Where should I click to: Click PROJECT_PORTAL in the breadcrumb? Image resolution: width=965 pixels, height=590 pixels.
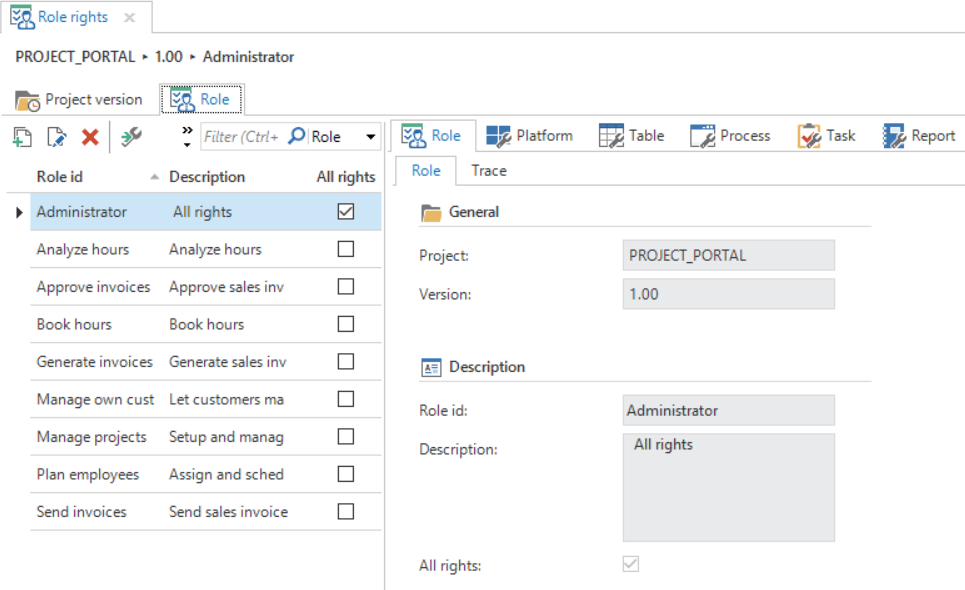pyautogui.click(x=75, y=57)
